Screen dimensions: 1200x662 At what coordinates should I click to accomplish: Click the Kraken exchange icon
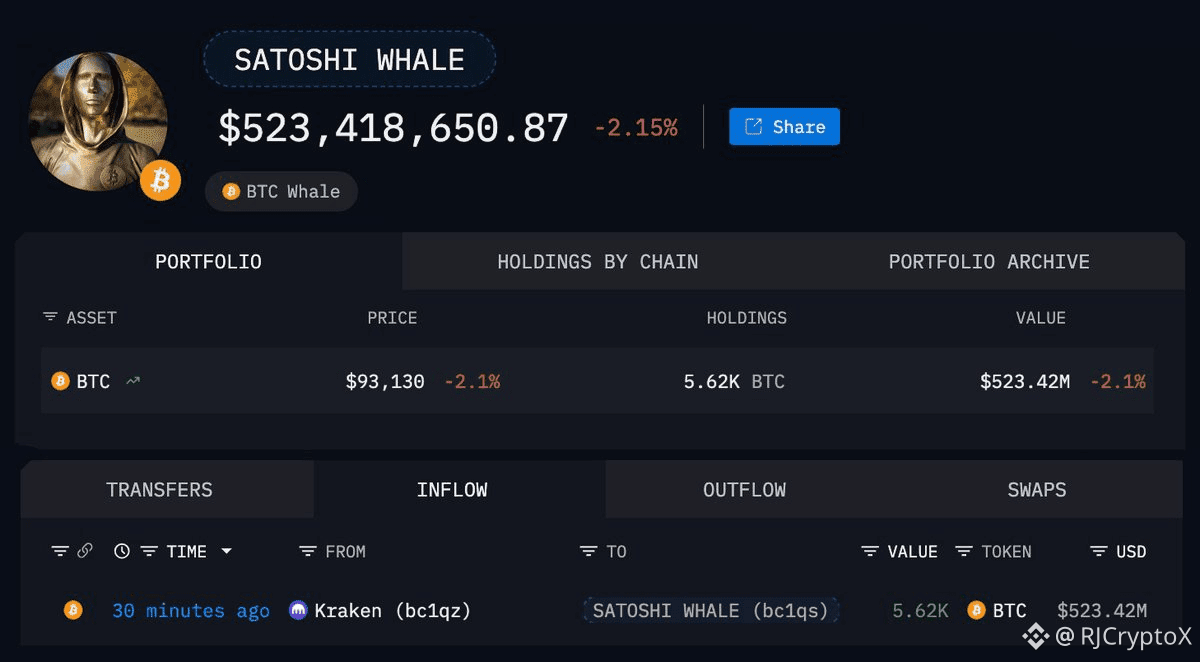[x=298, y=610]
